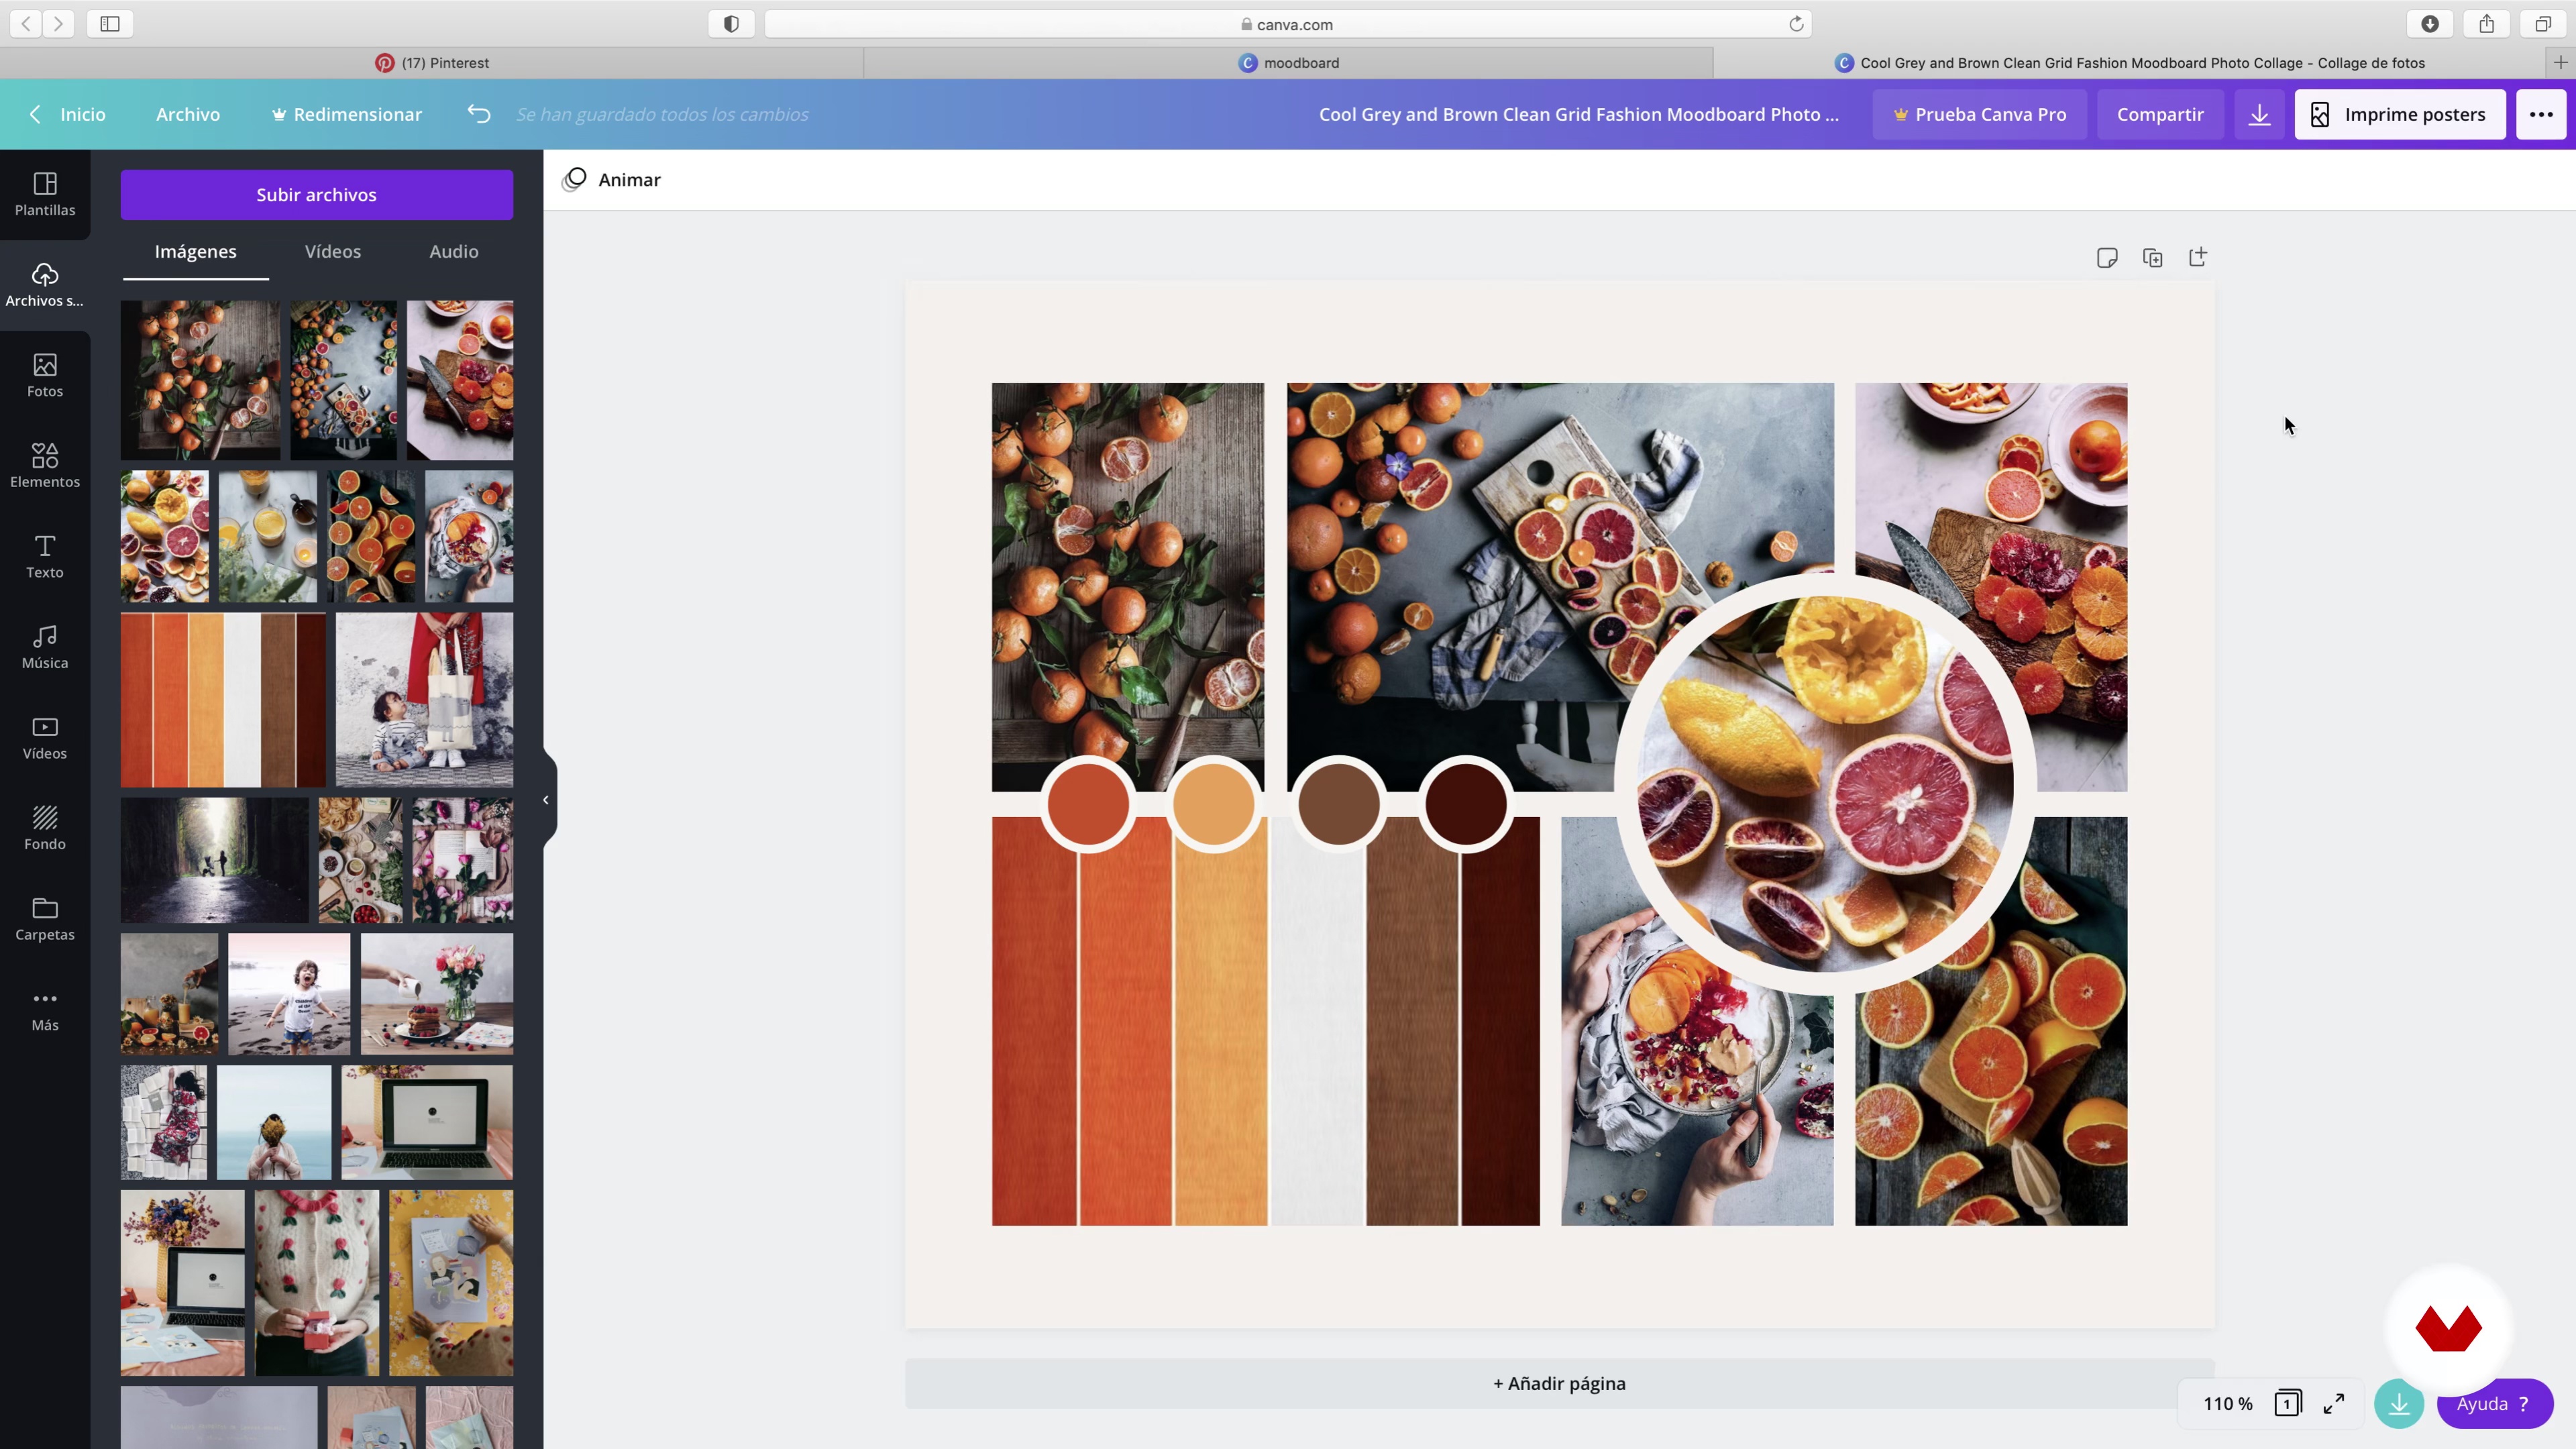Open the Archivos subidos sidebar panel
This screenshot has height=1449, width=2576.
pos(45,285)
